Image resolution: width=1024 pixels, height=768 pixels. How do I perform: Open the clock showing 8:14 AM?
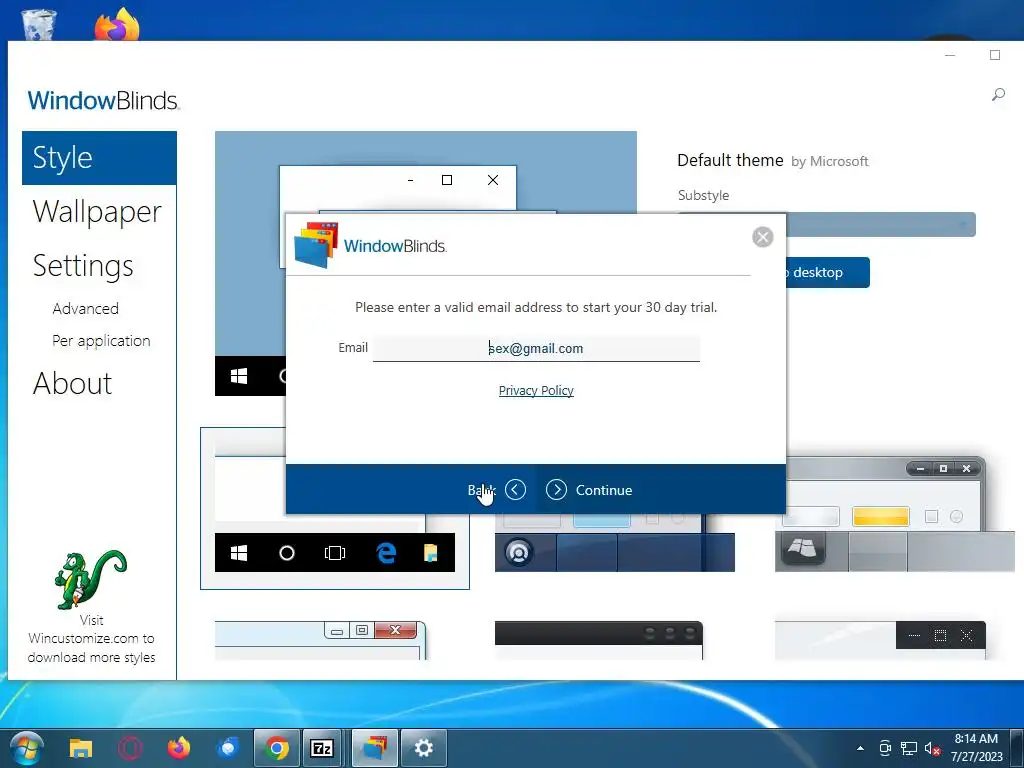[976, 748]
